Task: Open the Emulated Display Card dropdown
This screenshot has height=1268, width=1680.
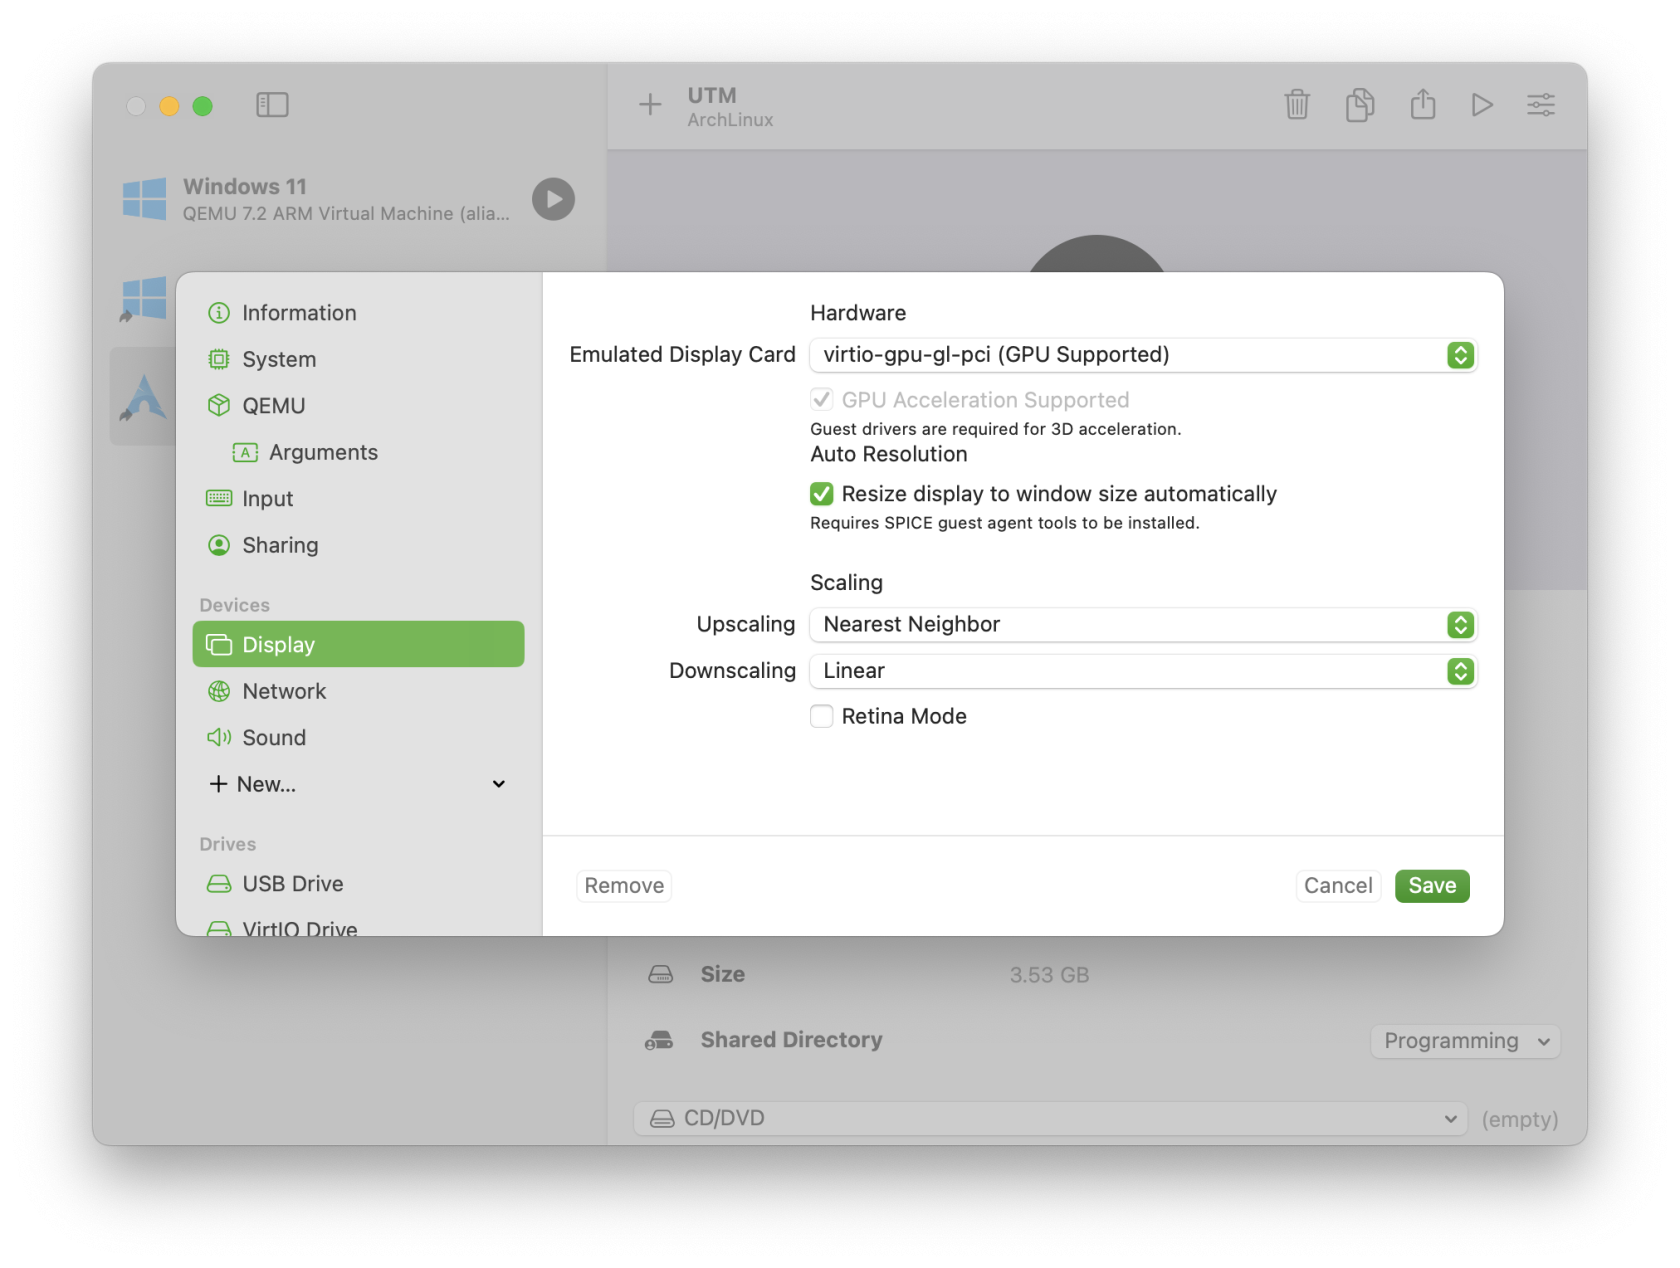Action: click(1143, 355)
